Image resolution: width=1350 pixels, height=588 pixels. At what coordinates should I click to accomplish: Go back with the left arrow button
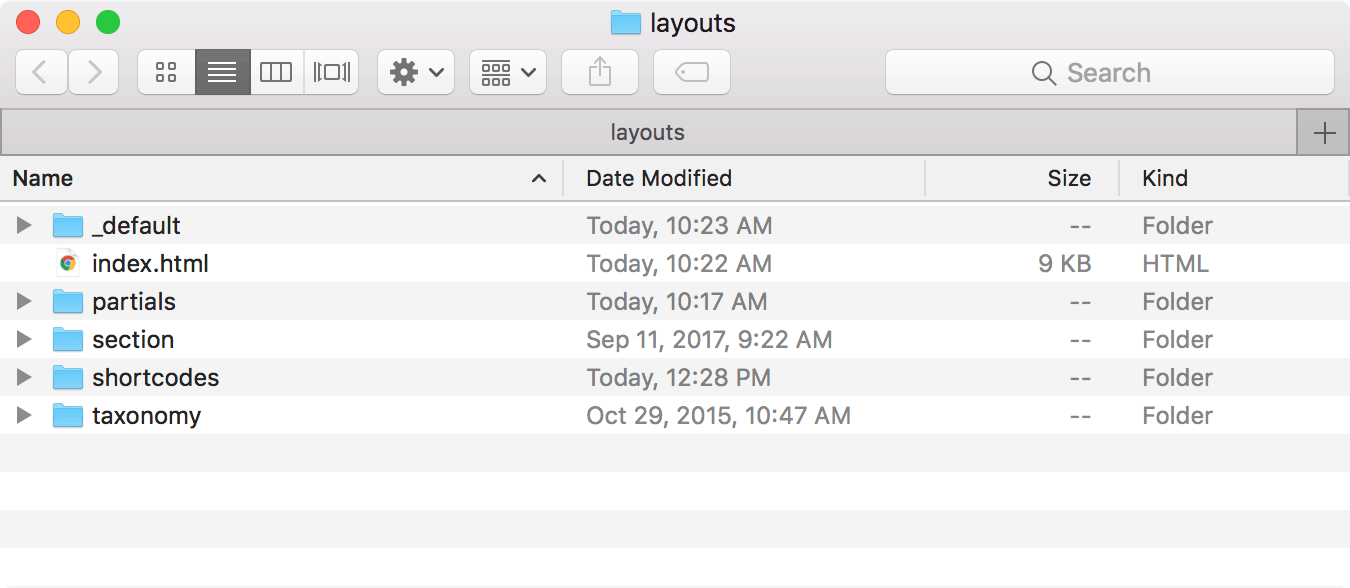[41, 72]
